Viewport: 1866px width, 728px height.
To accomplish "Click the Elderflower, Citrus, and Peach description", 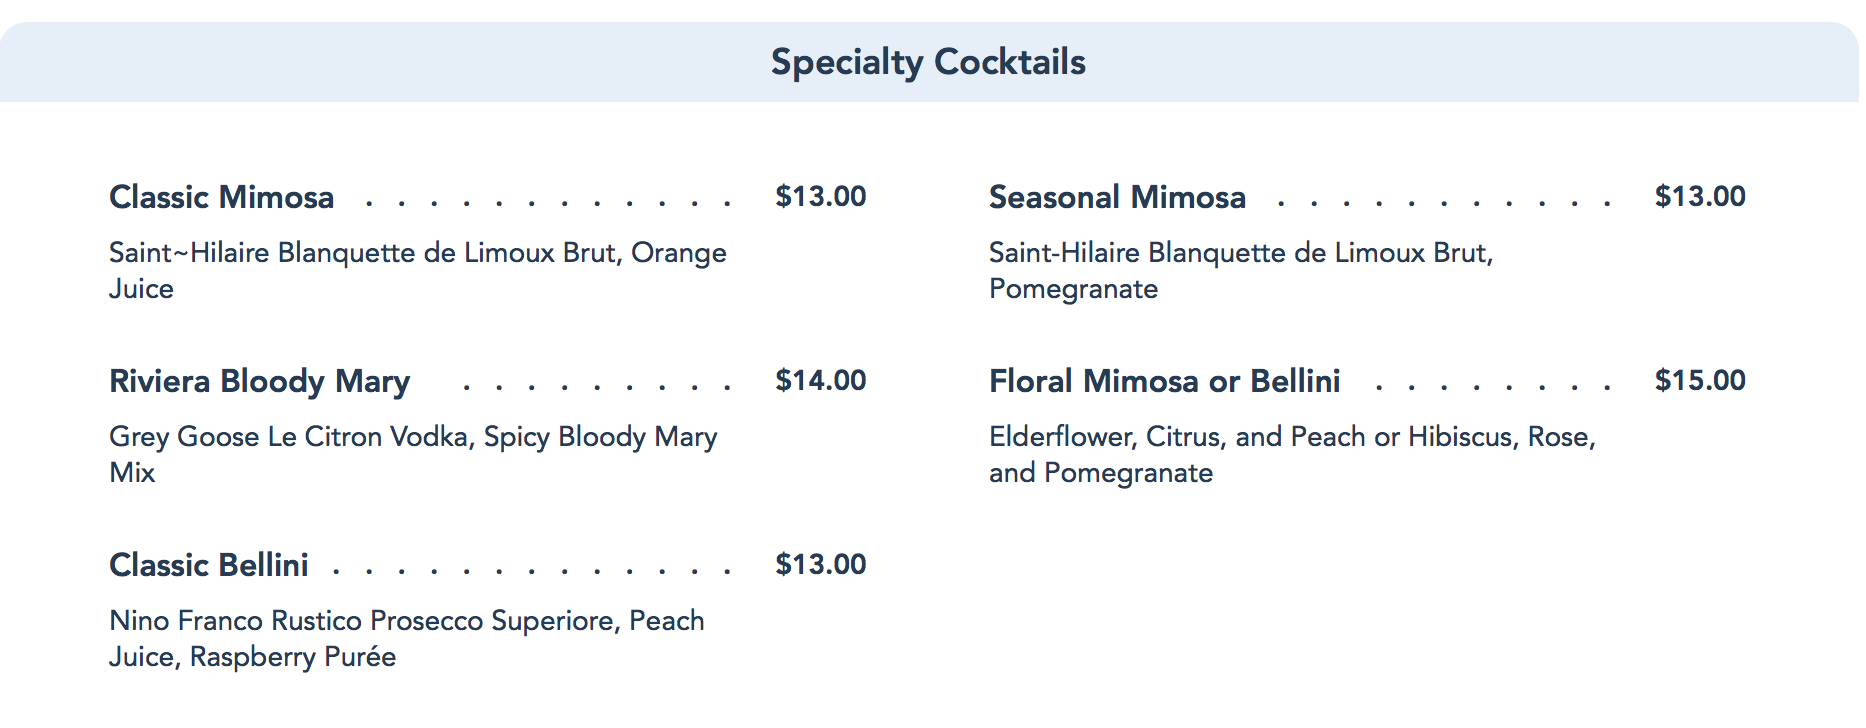I will point(1291,454).
